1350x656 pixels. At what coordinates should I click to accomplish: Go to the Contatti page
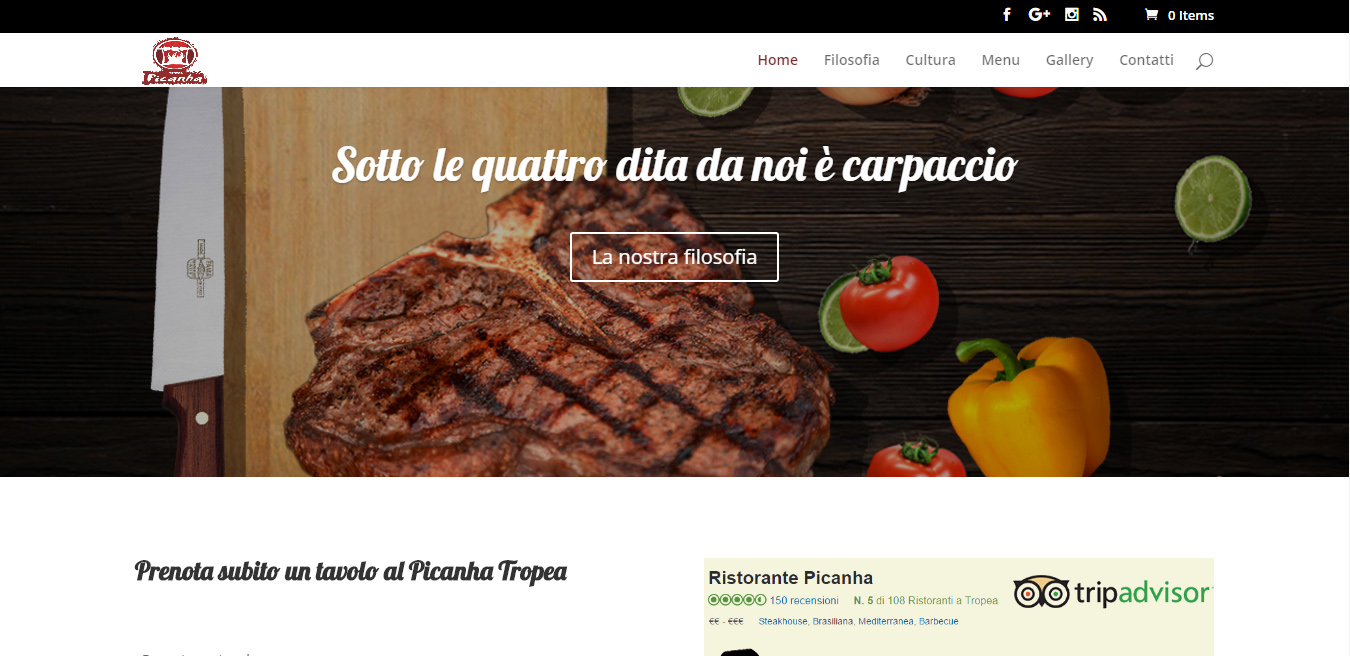1146,60
